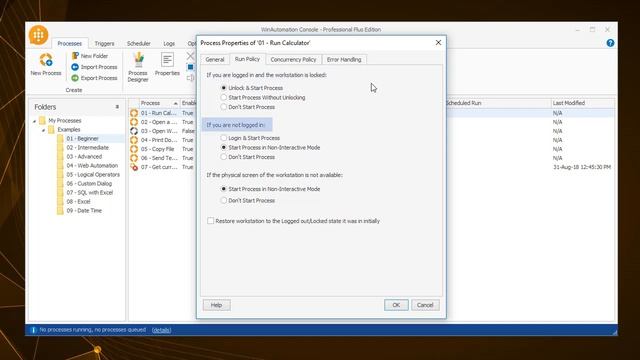Click the '04 - Print Do...' process icon
Image resolution: width=640 pixels, height=360 pixels.
tap(134, 140)
